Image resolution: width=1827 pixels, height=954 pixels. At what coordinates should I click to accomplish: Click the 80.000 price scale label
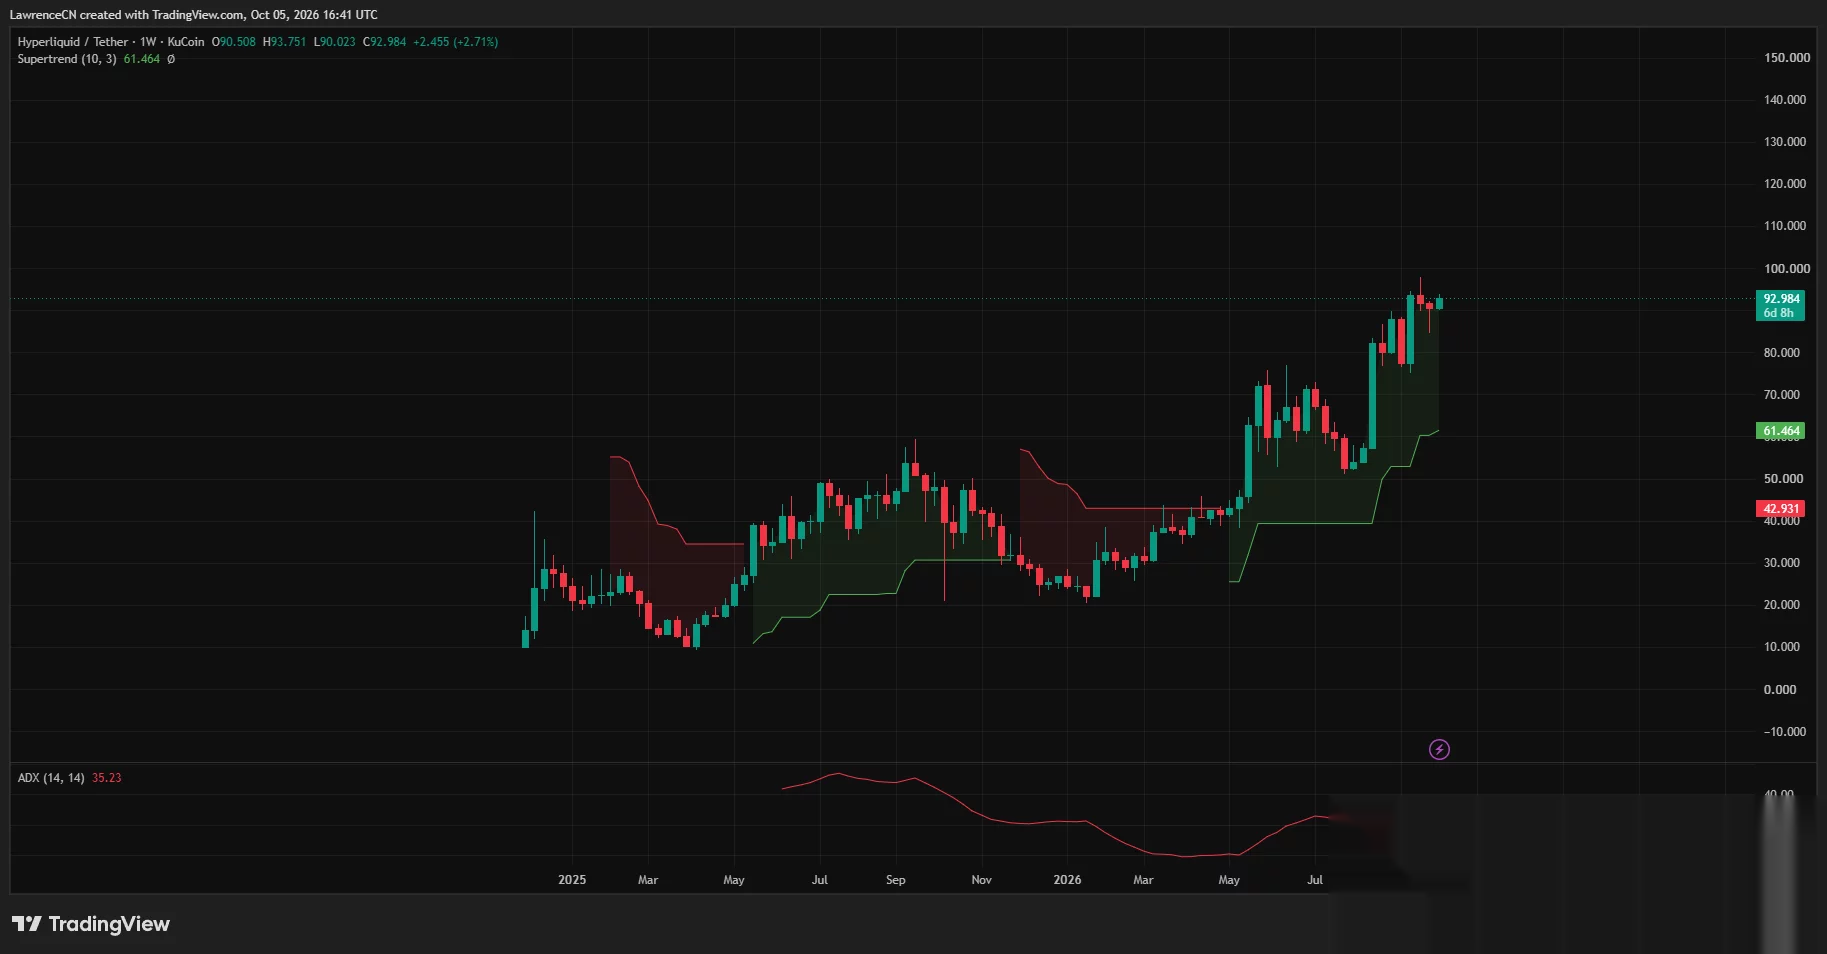1782,353
